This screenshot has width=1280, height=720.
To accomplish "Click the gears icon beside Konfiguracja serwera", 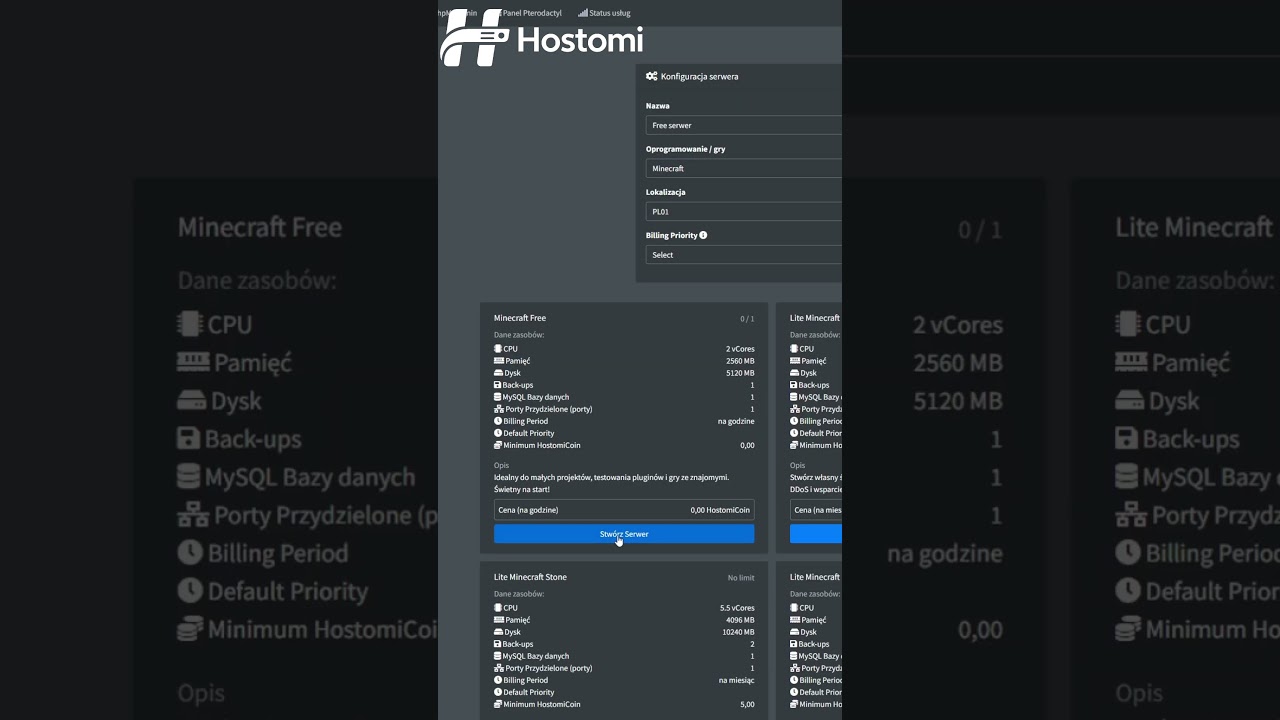I will tap(652, 76).
